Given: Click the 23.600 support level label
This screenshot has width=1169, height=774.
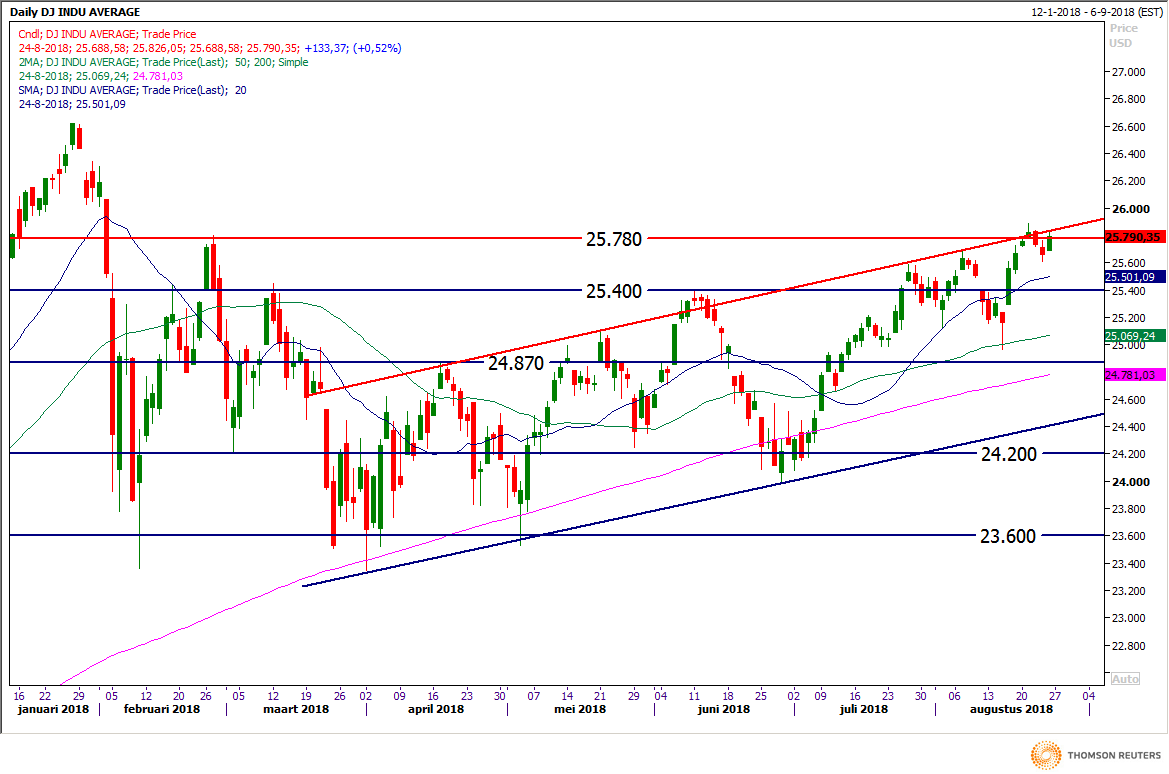Looking at the screenshot, I should point(1008,536).
